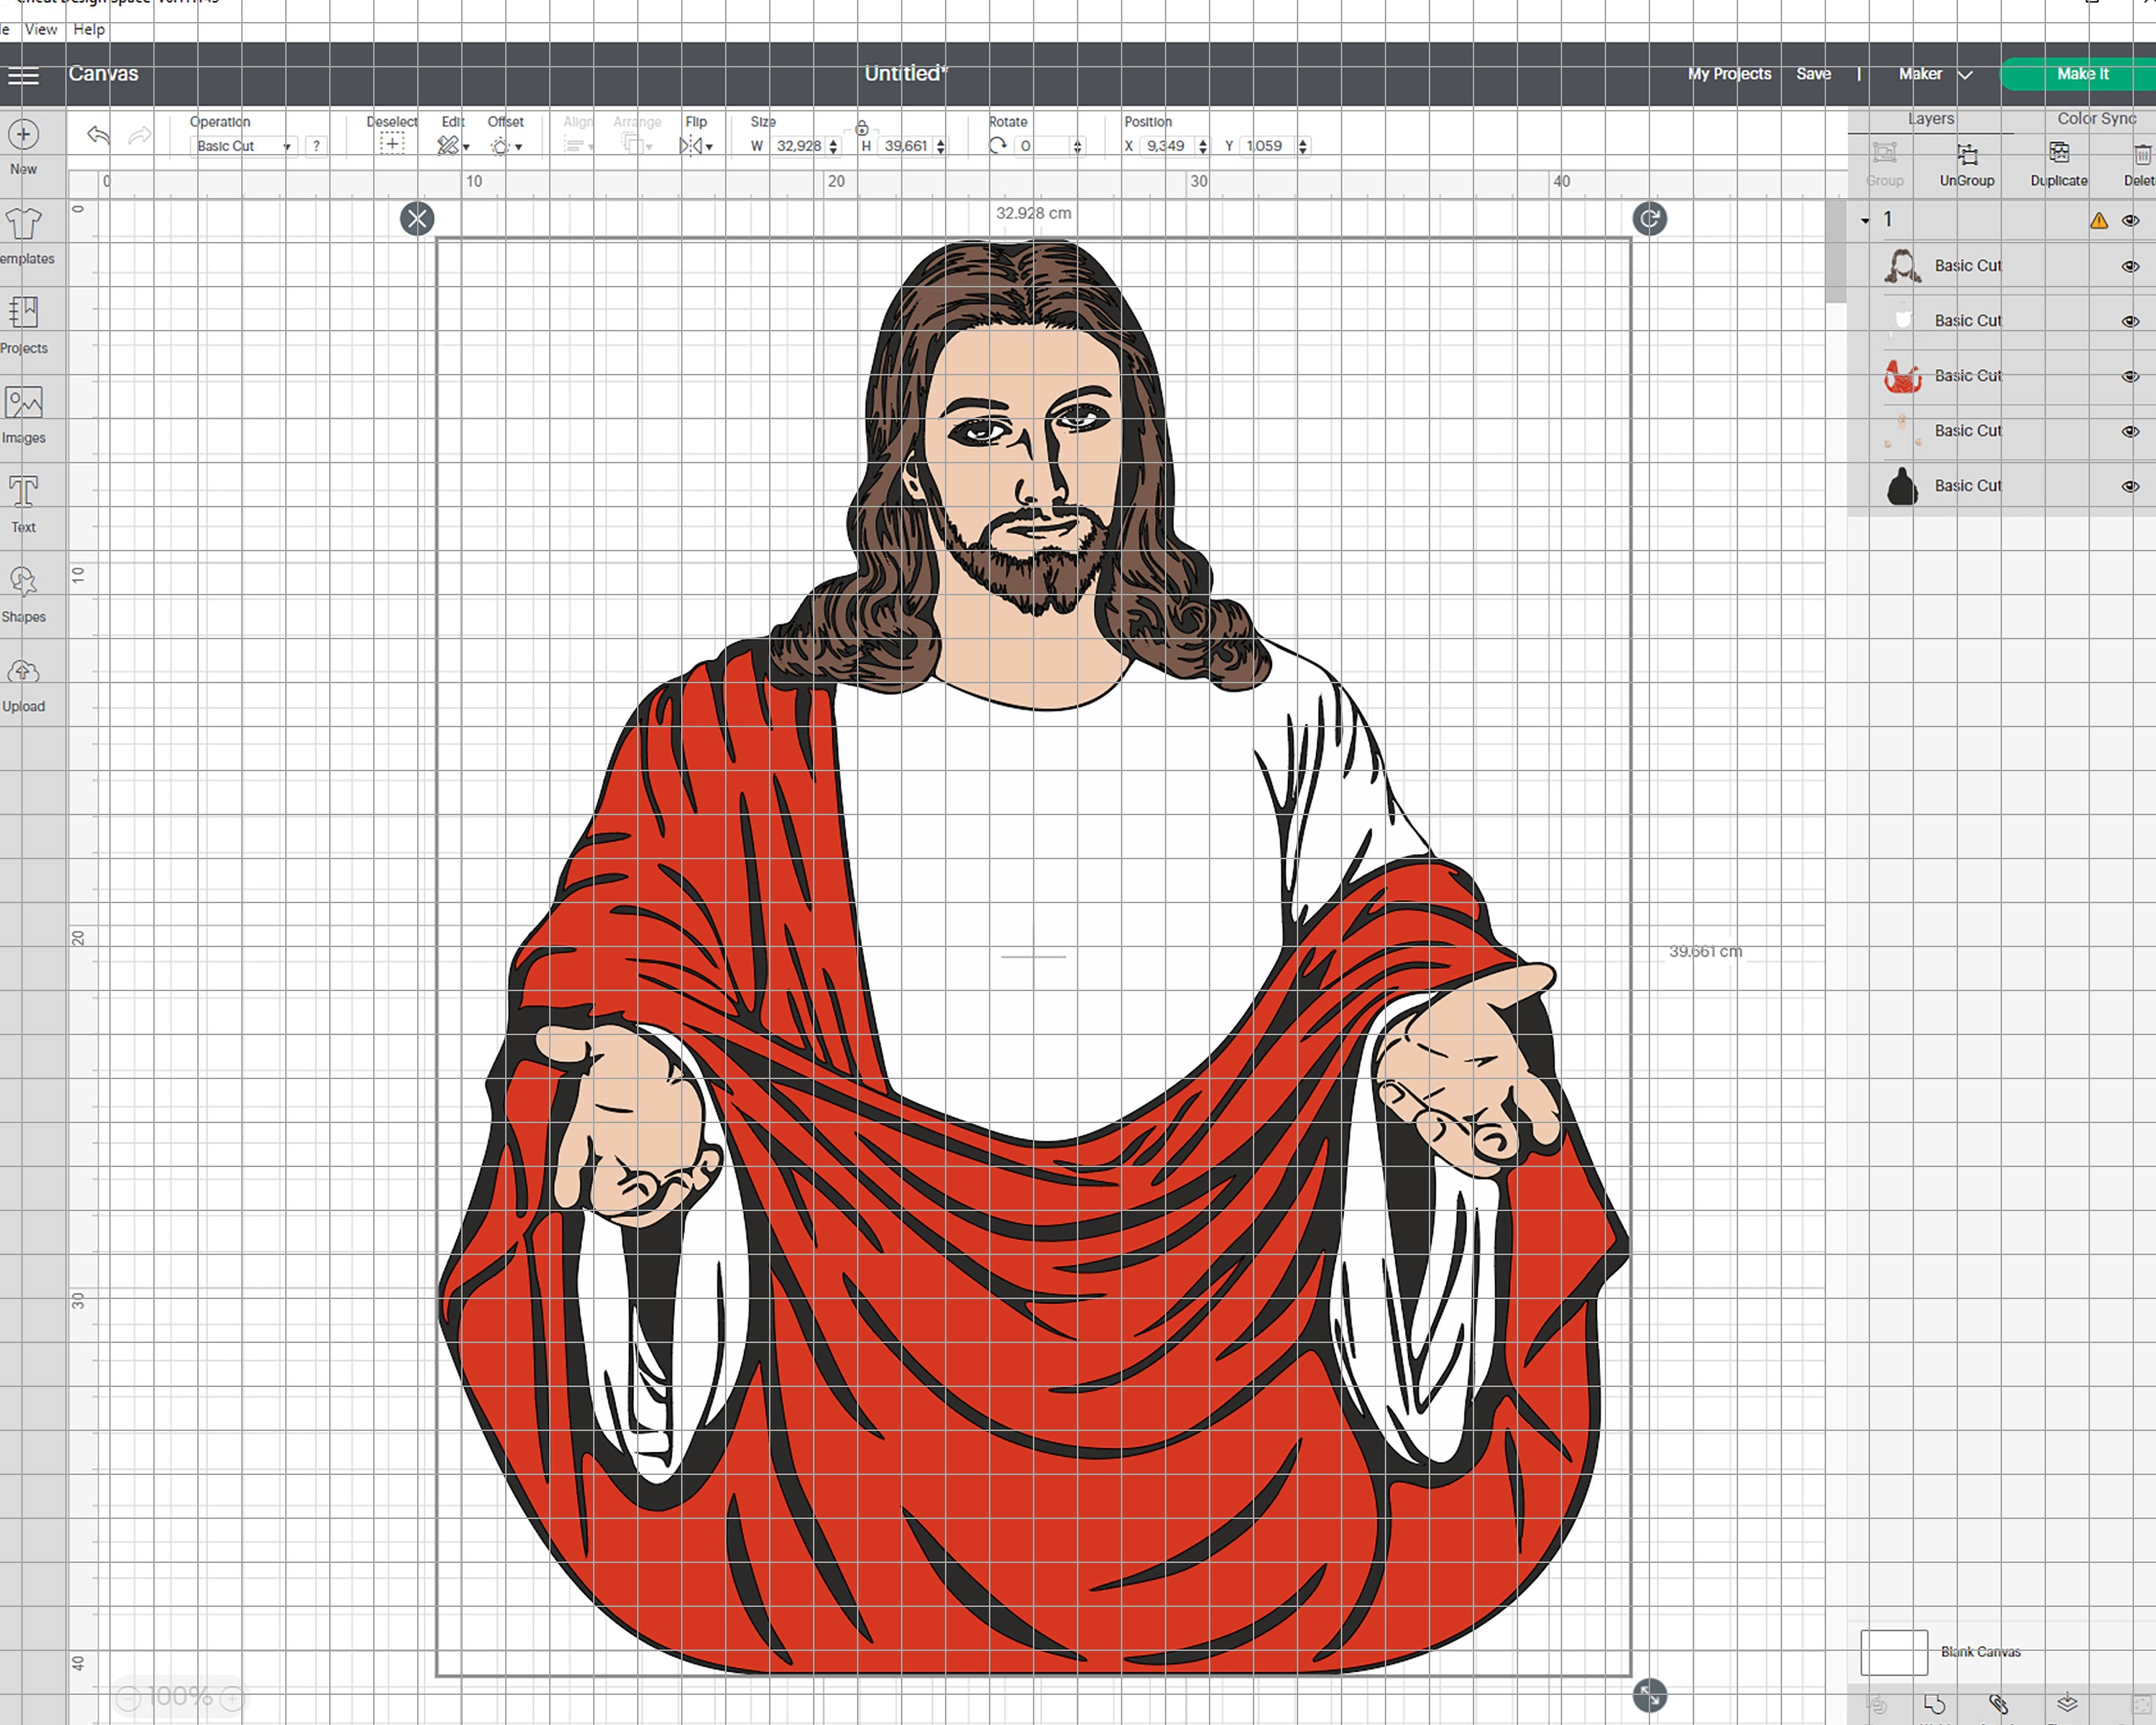Image resolution: width=2156 pixels, height=1725 pixels.
Task: Open the Templates panel
Action: click(x=24, y=236)
